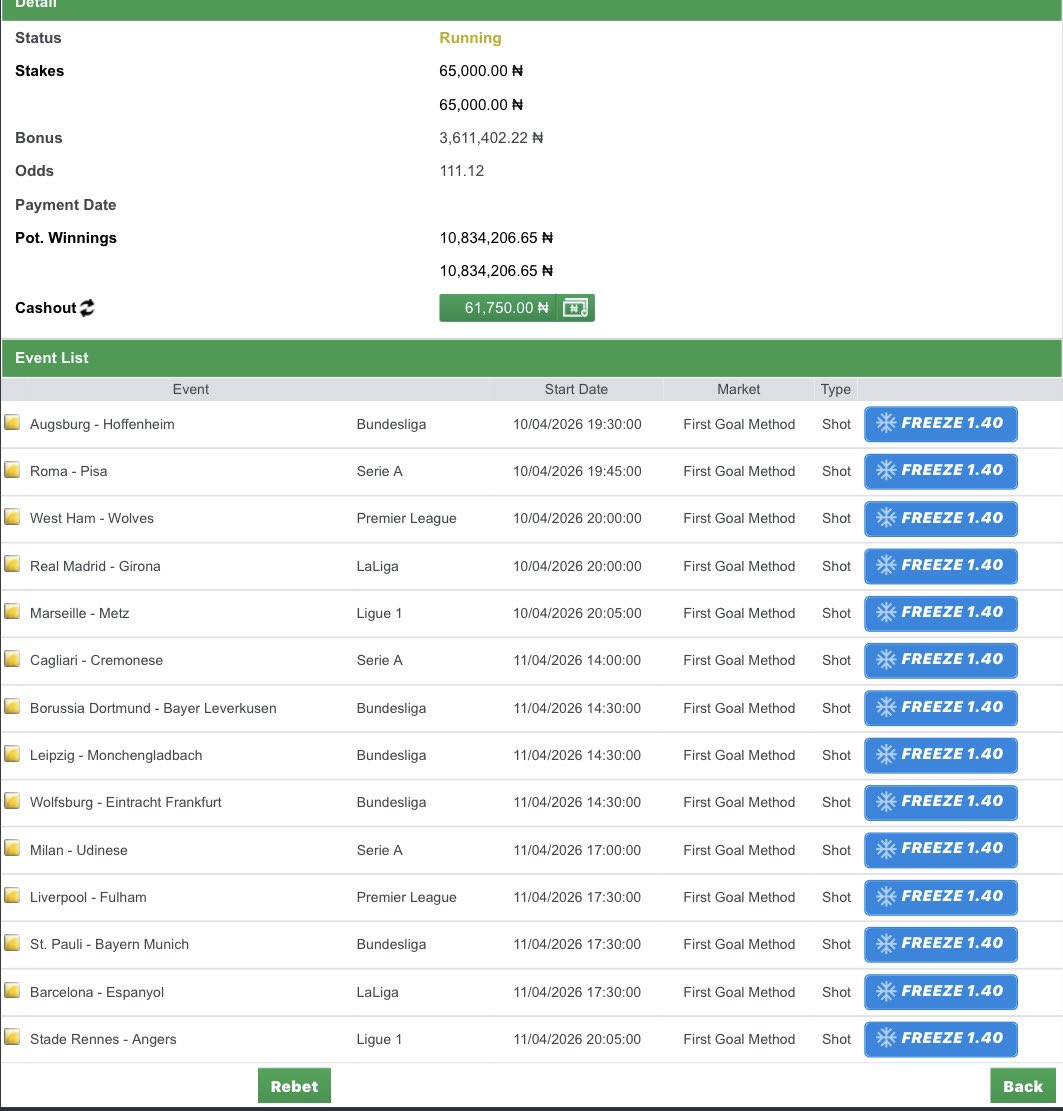The image size is (1063, 1111).
Task: Click yellow status icon for Roma - Pisa
Action: 12,470
